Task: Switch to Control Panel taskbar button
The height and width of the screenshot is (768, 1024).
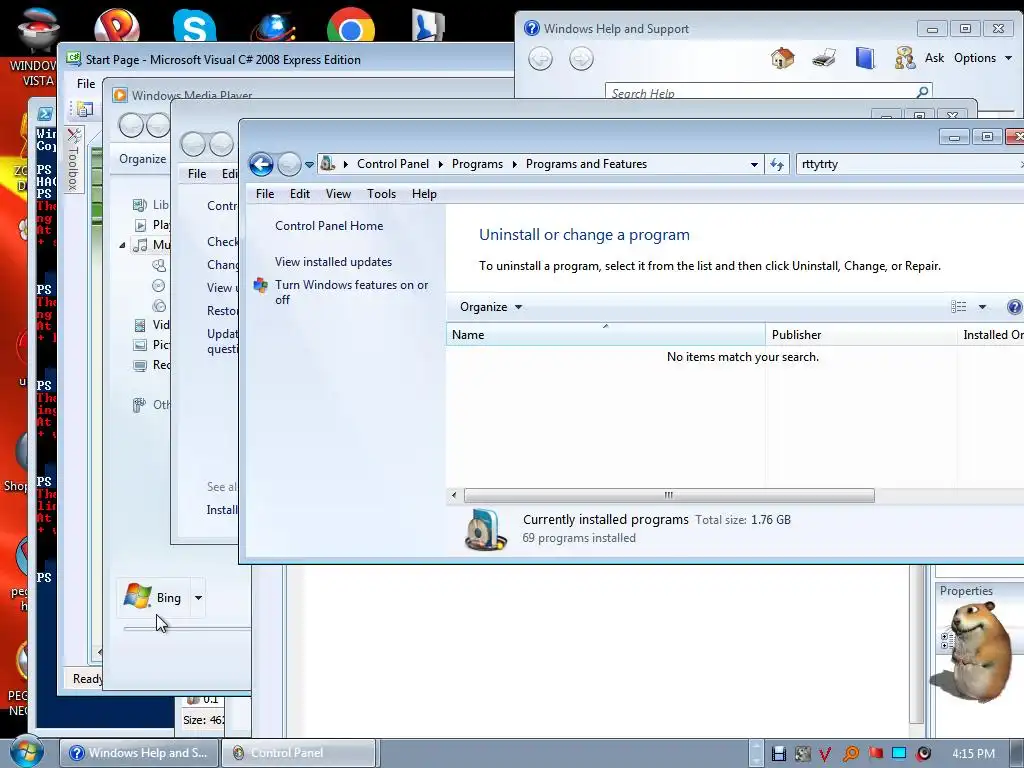Action: click(299, 753)
